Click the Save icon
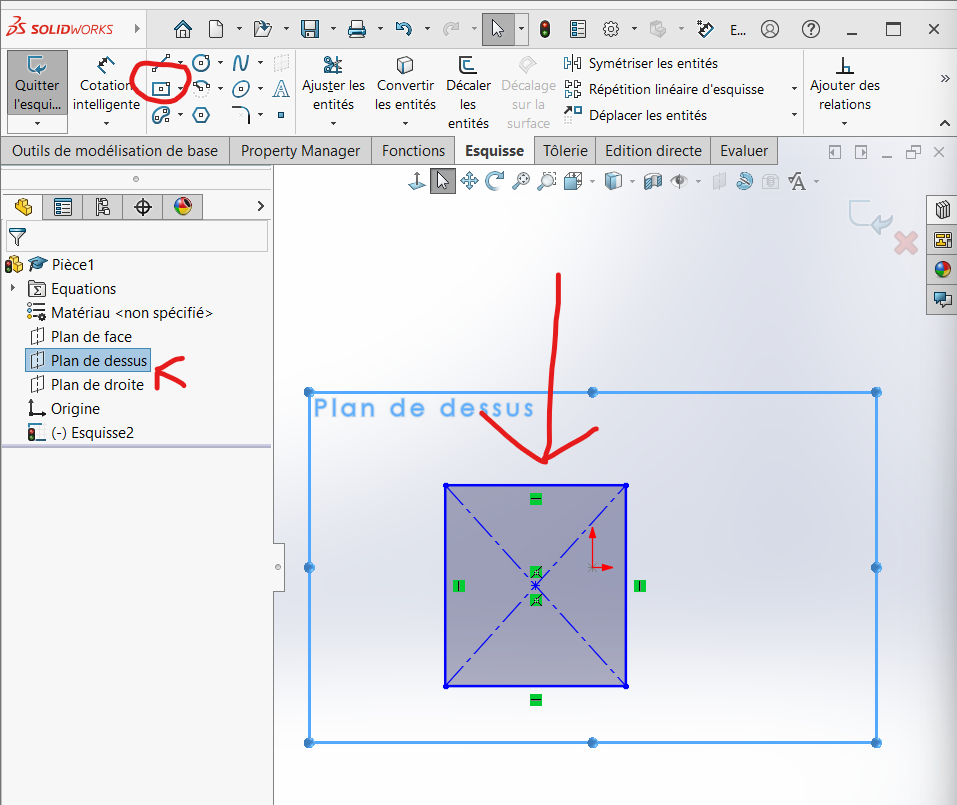Viewport: 957px width, 805px height. click(310, 29)
